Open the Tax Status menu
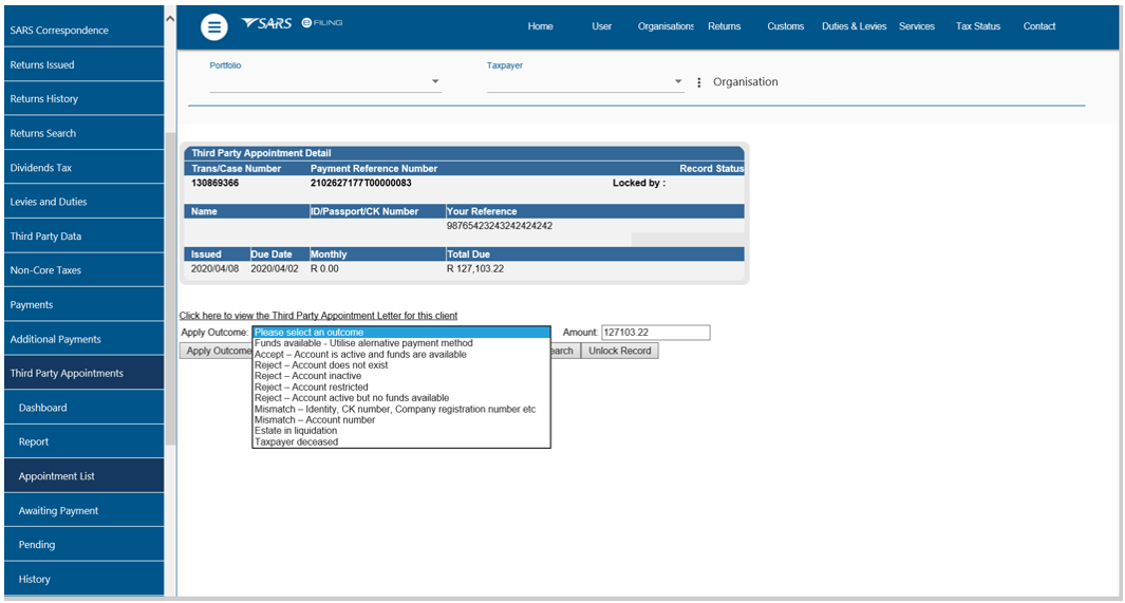 pyautogui.click(x=977, y=27)
